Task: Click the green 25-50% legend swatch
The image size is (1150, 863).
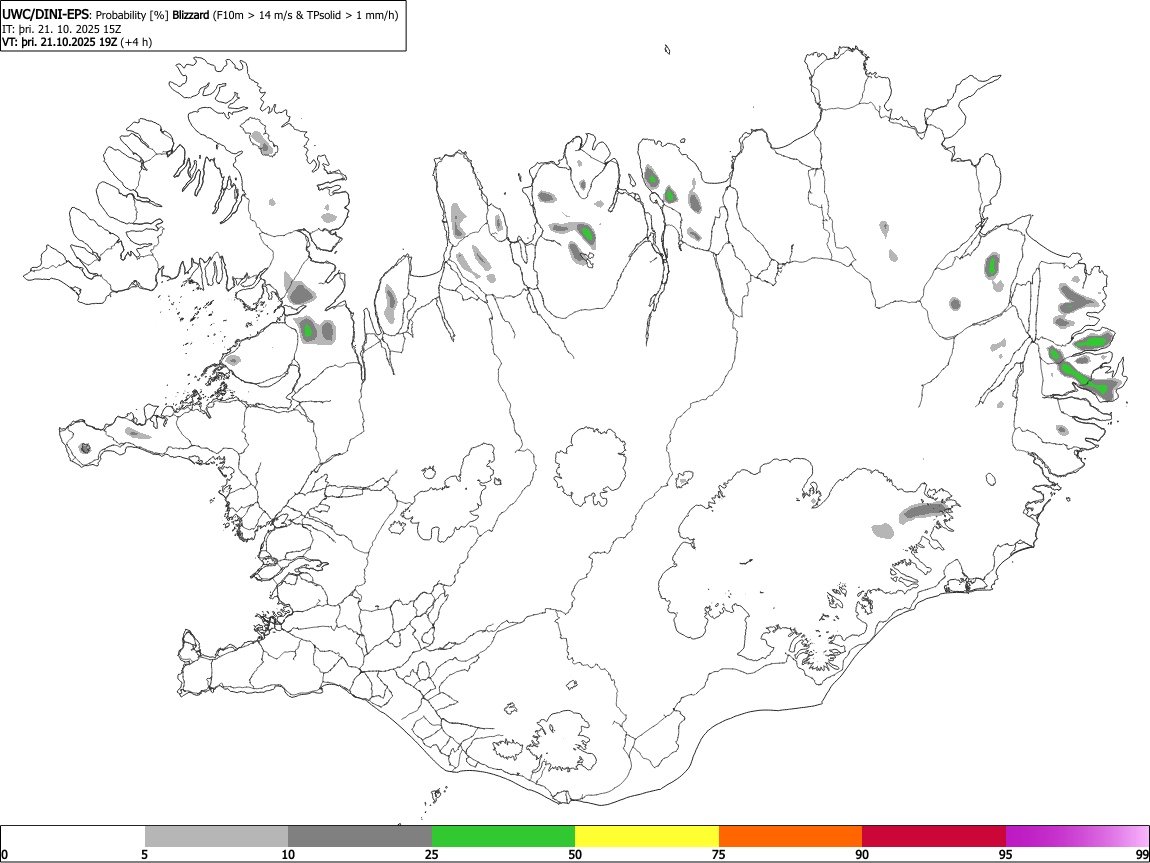Action: point(503,837)
